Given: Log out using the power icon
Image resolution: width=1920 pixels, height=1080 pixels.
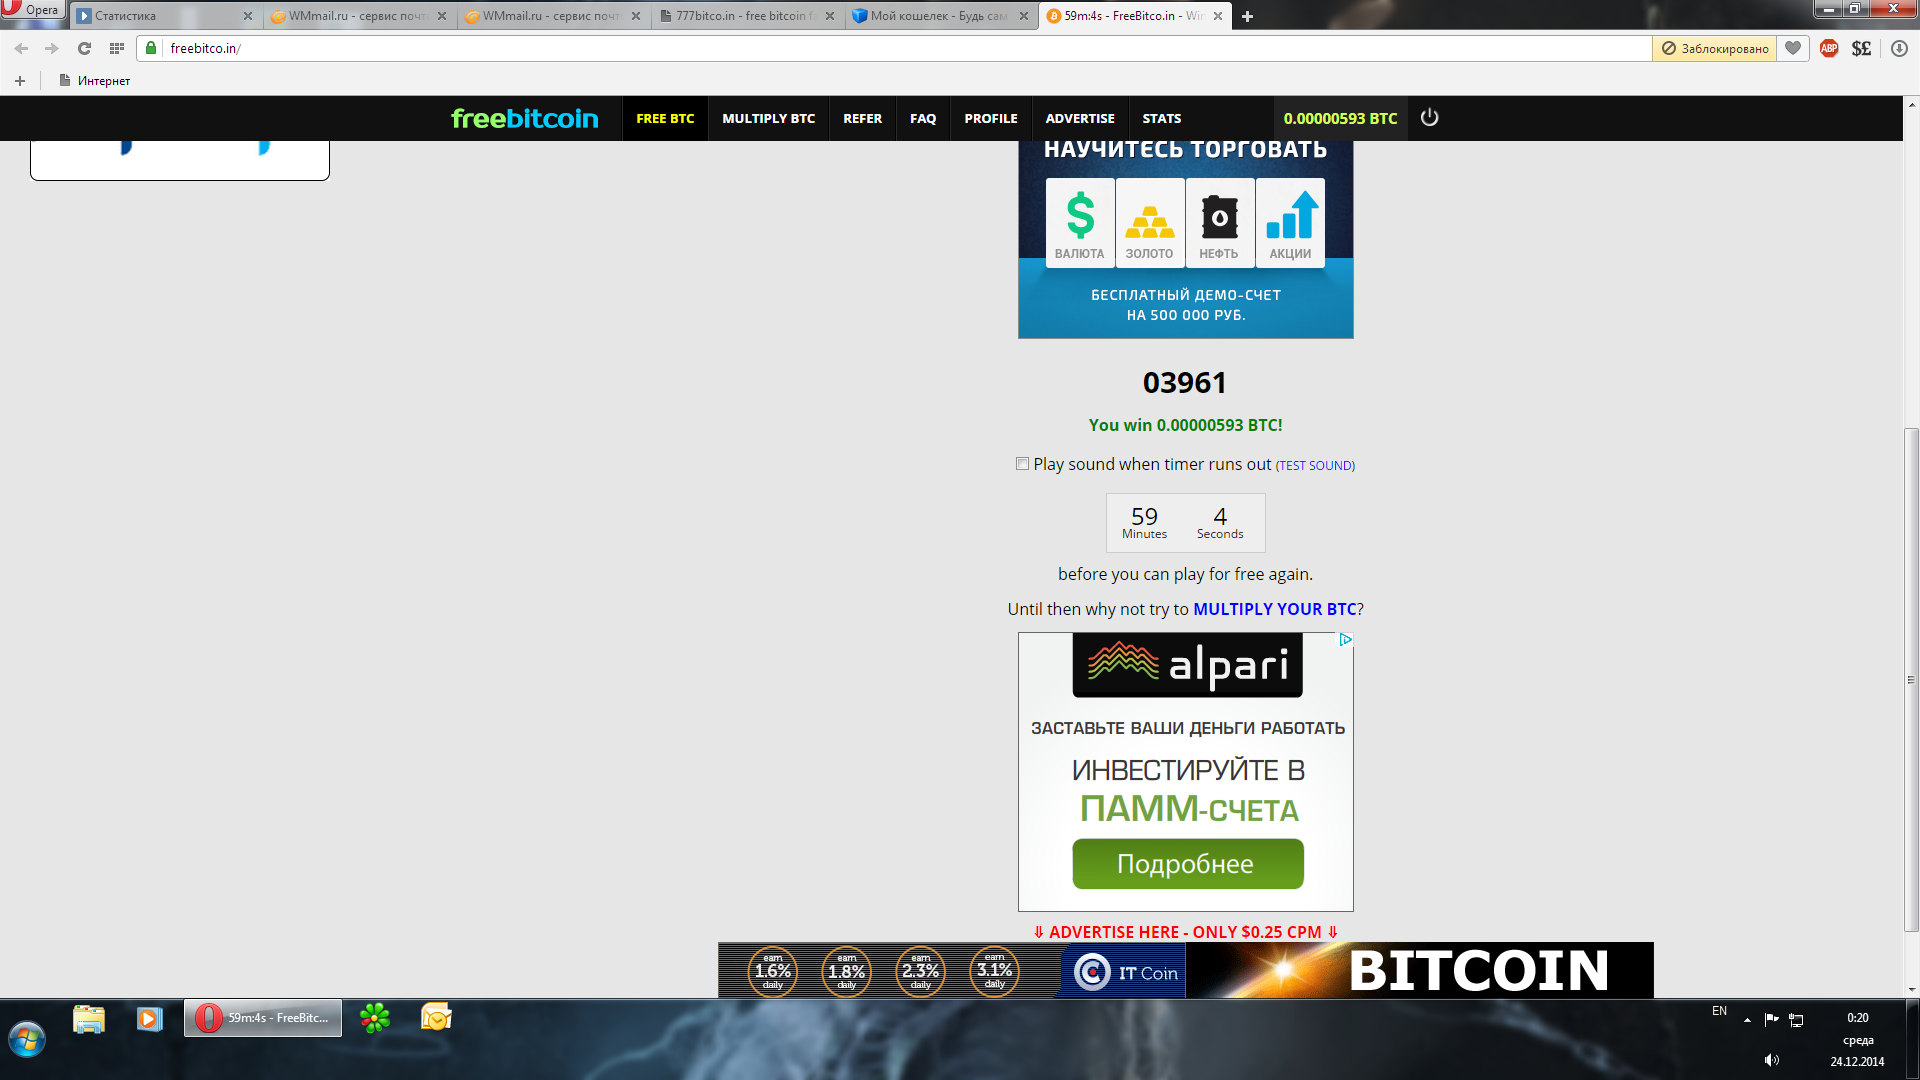Looking at the screenshot, I should pos(1430,117).
